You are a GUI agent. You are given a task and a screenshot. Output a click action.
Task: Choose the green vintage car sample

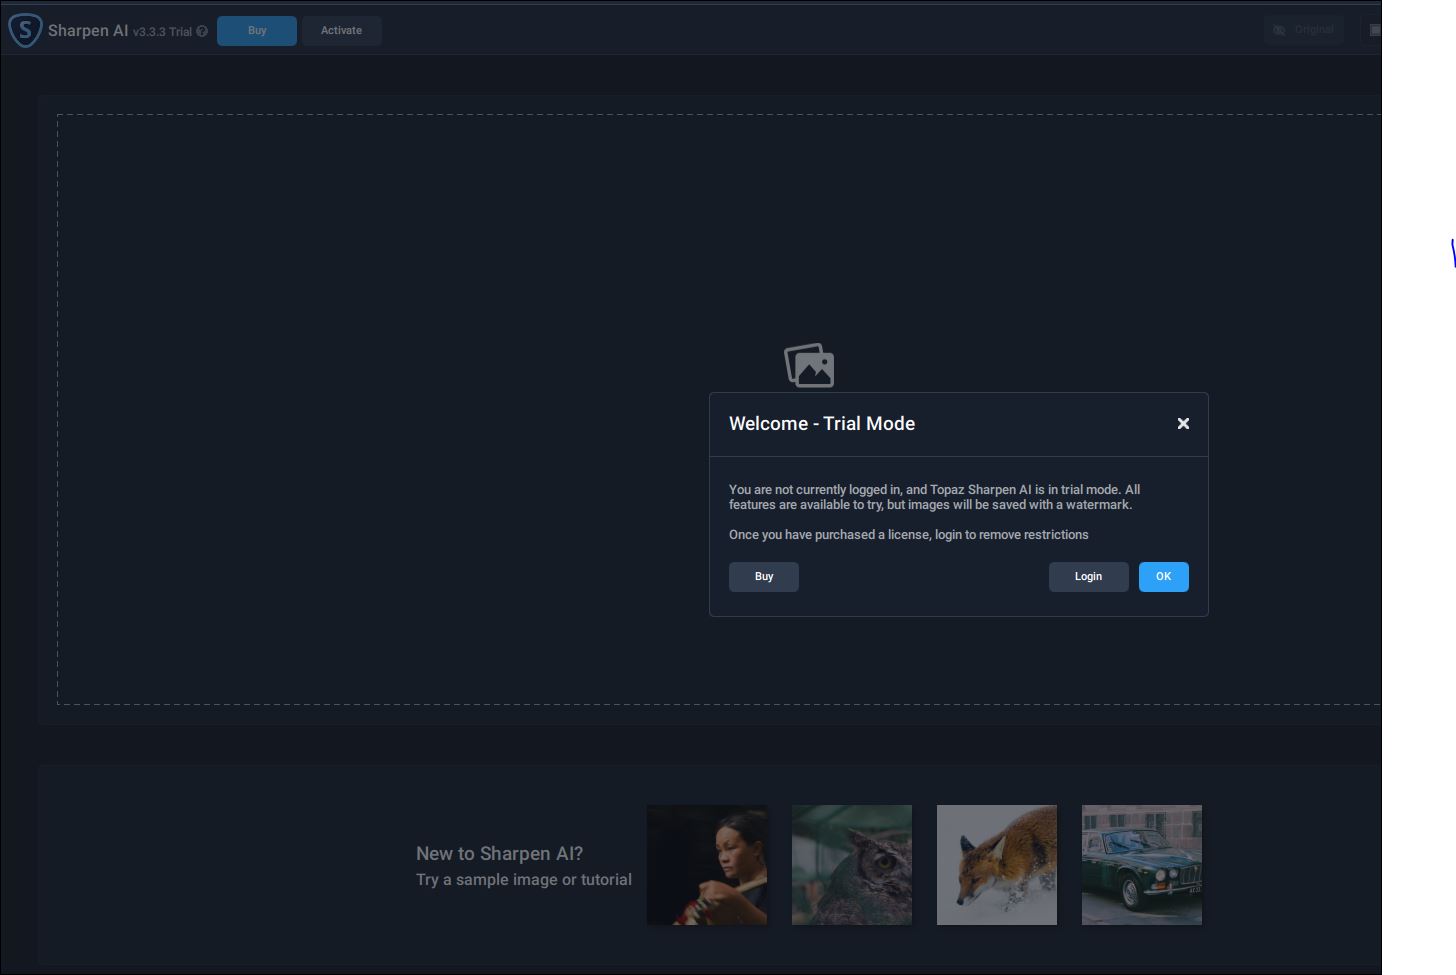pyautogui.click(x=1142, y=865)
